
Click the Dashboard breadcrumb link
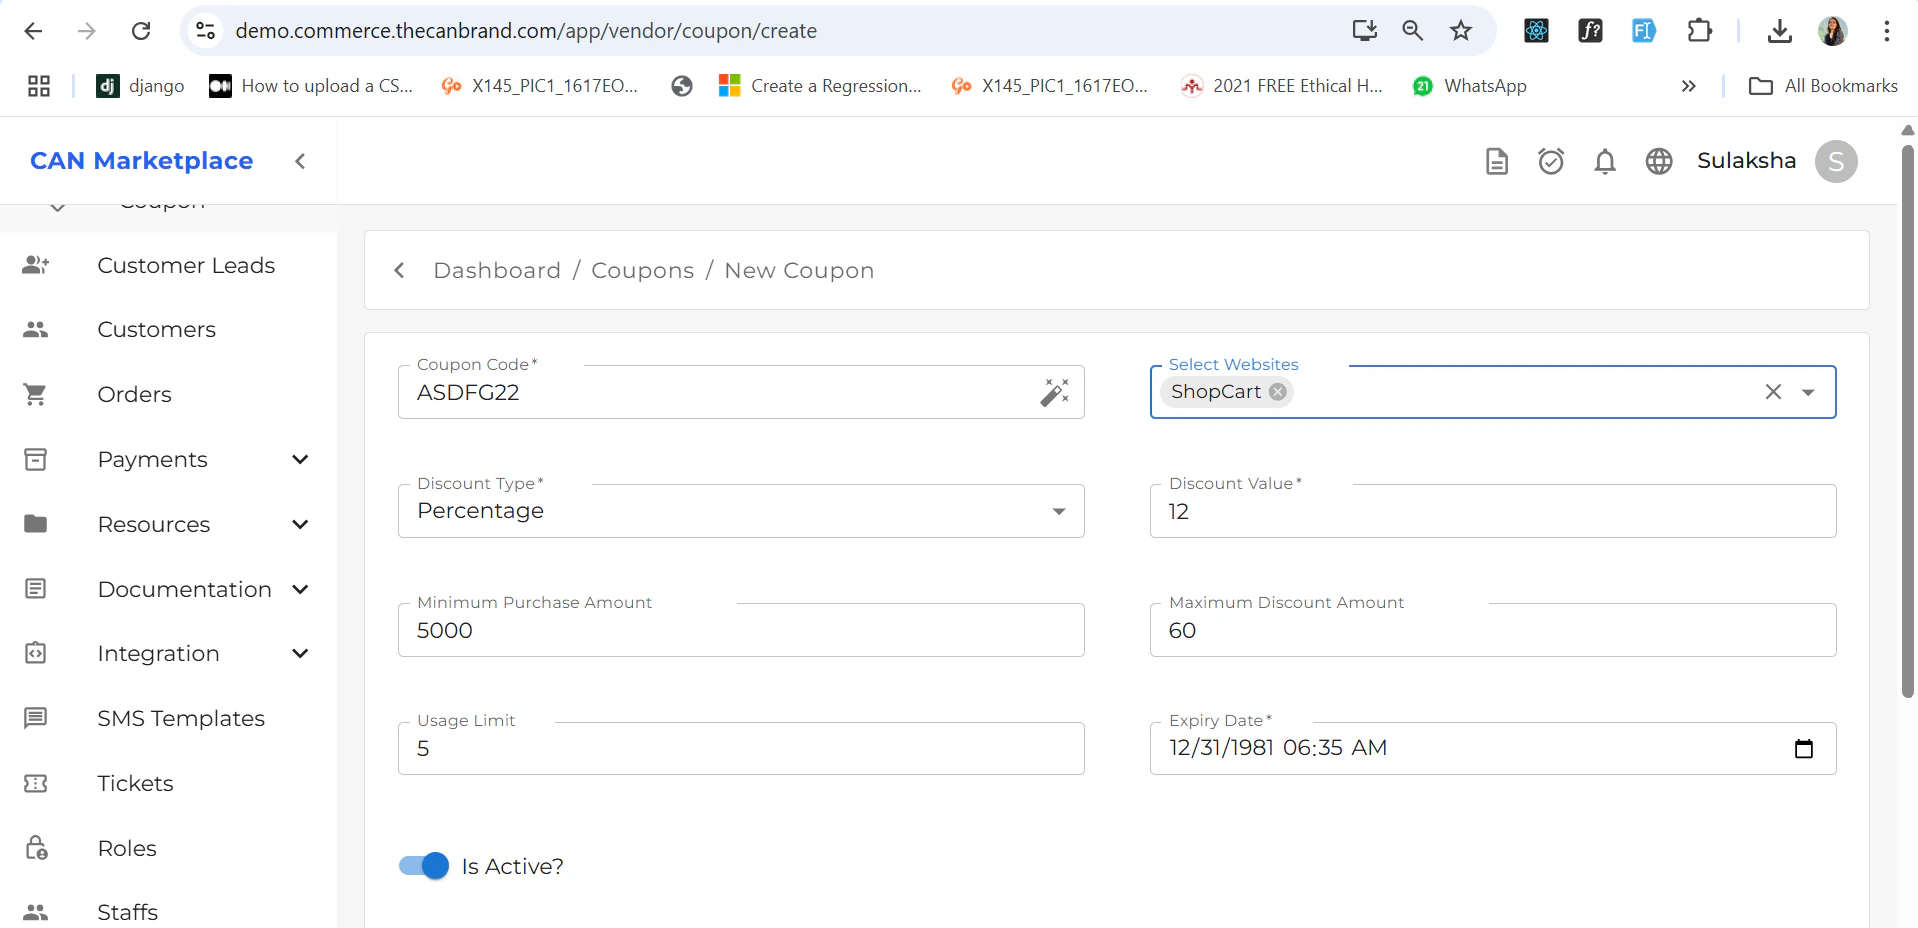tap(496, 271)
